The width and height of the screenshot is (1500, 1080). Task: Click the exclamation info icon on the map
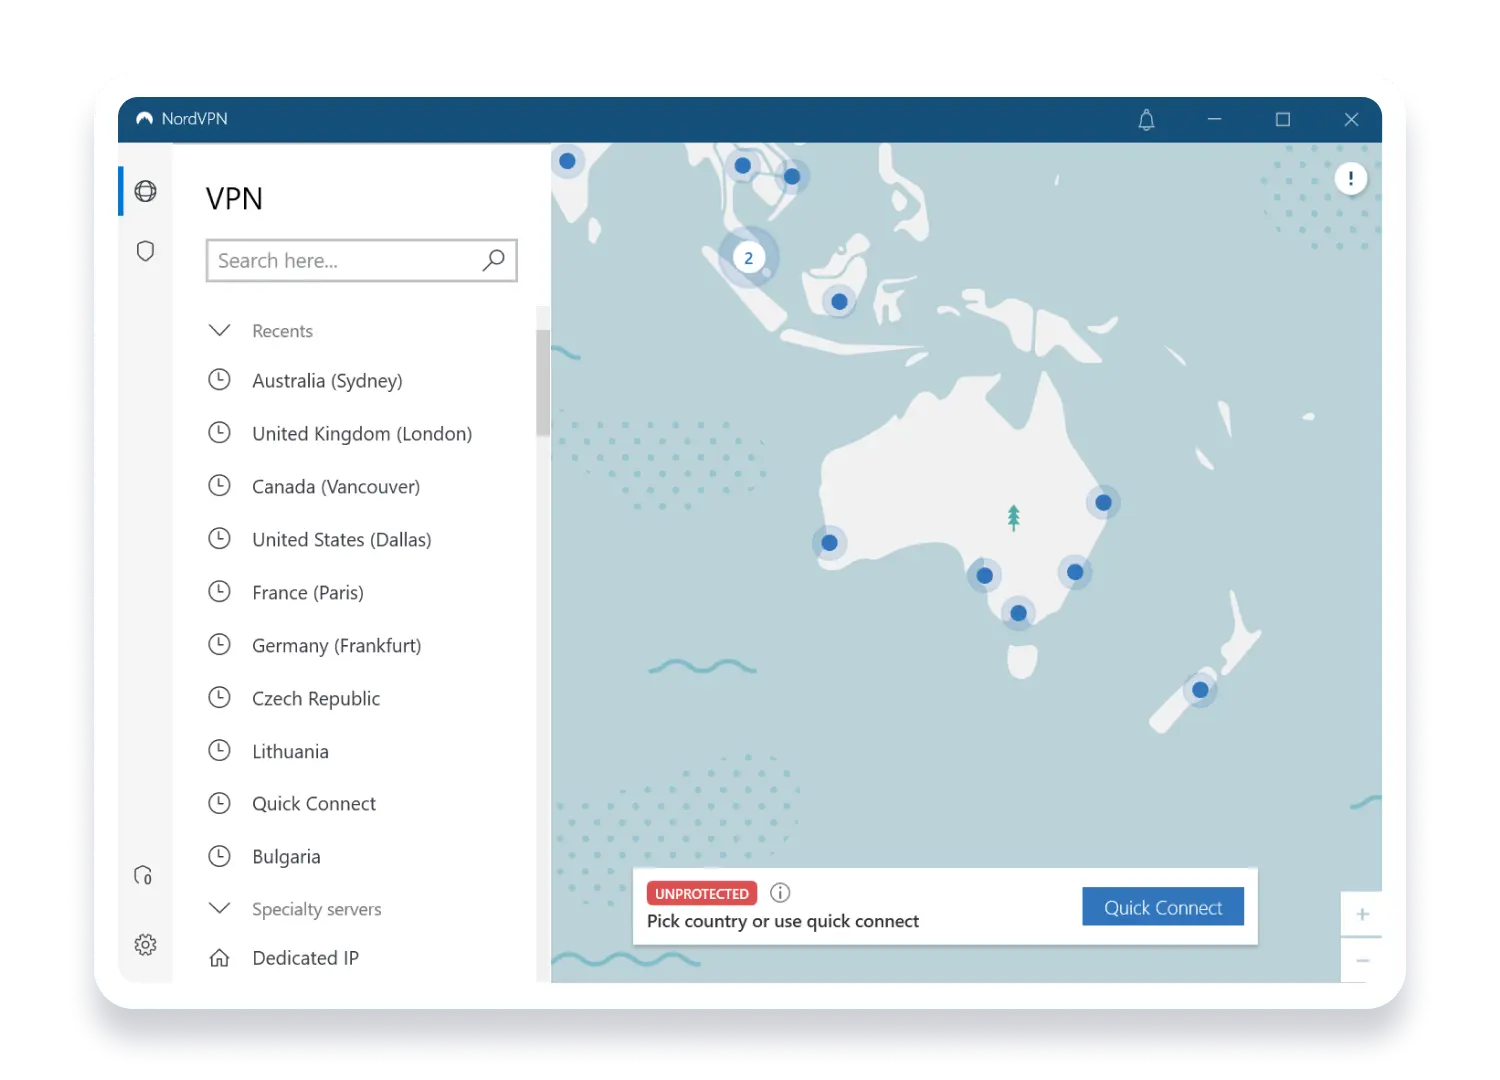(1350, 178)
